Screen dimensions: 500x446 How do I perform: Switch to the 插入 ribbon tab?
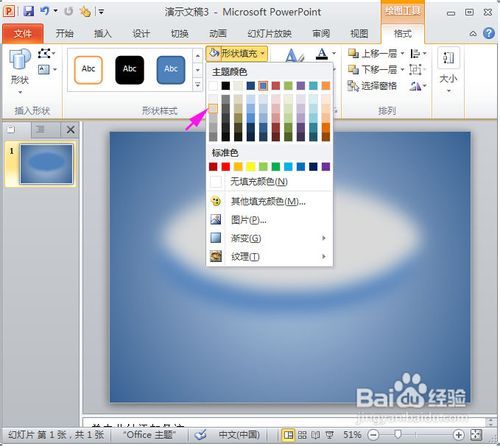point(102,33)
